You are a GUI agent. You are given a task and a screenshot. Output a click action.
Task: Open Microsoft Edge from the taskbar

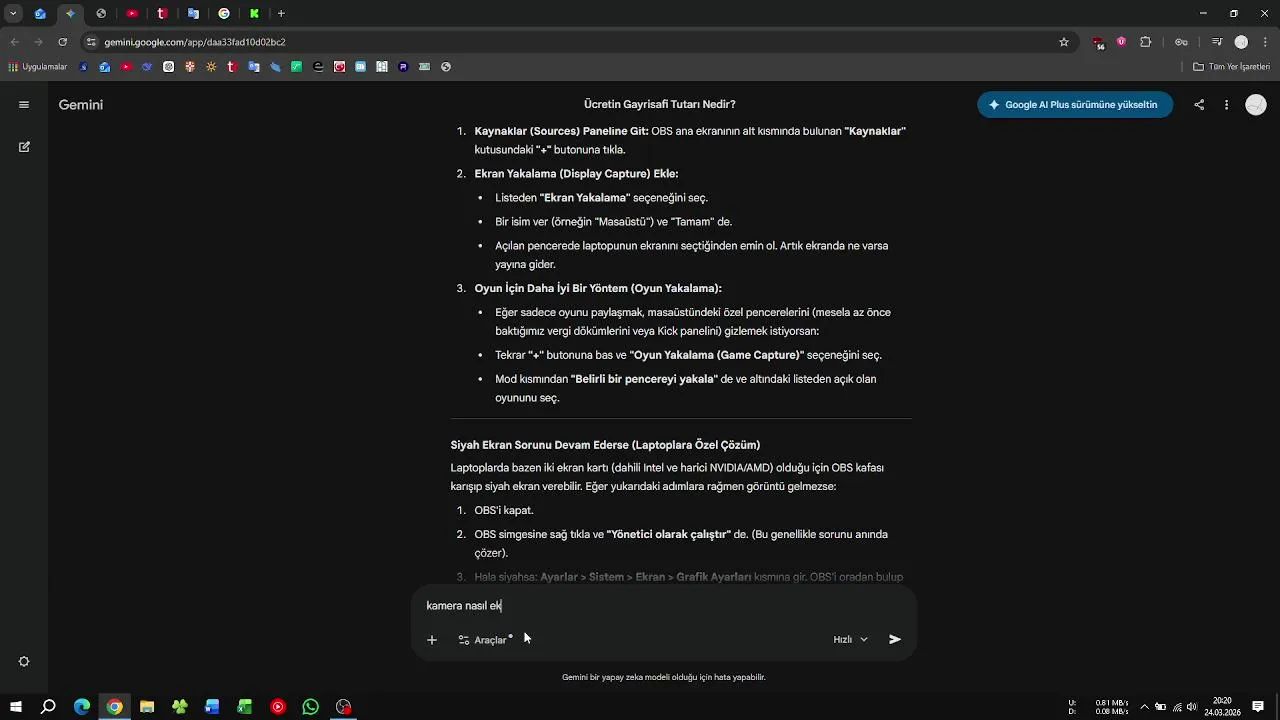click(82, 707)
